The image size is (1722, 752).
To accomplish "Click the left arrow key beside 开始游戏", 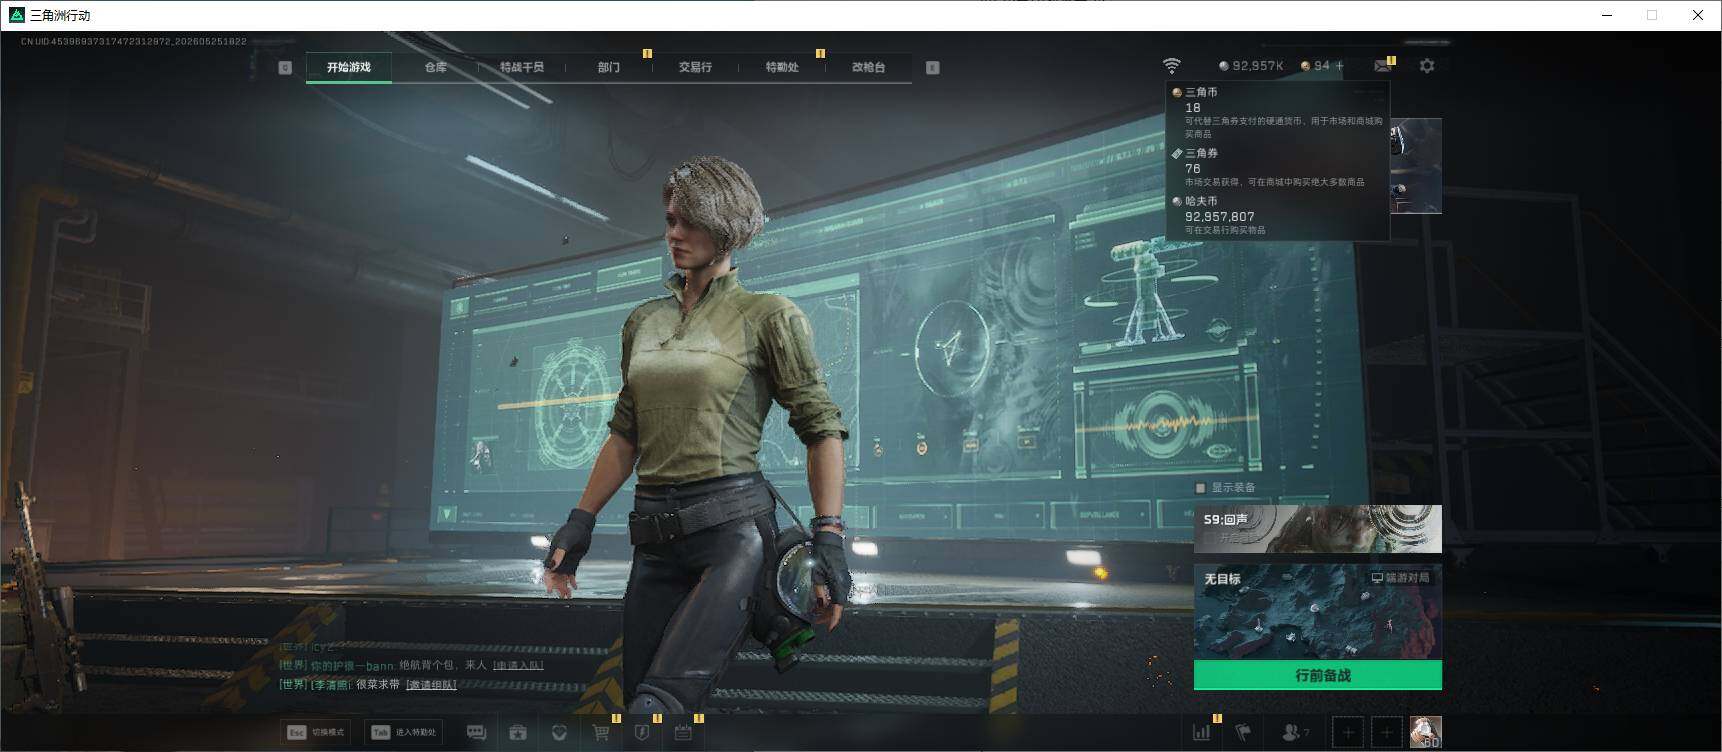I will tap(285, 67).
